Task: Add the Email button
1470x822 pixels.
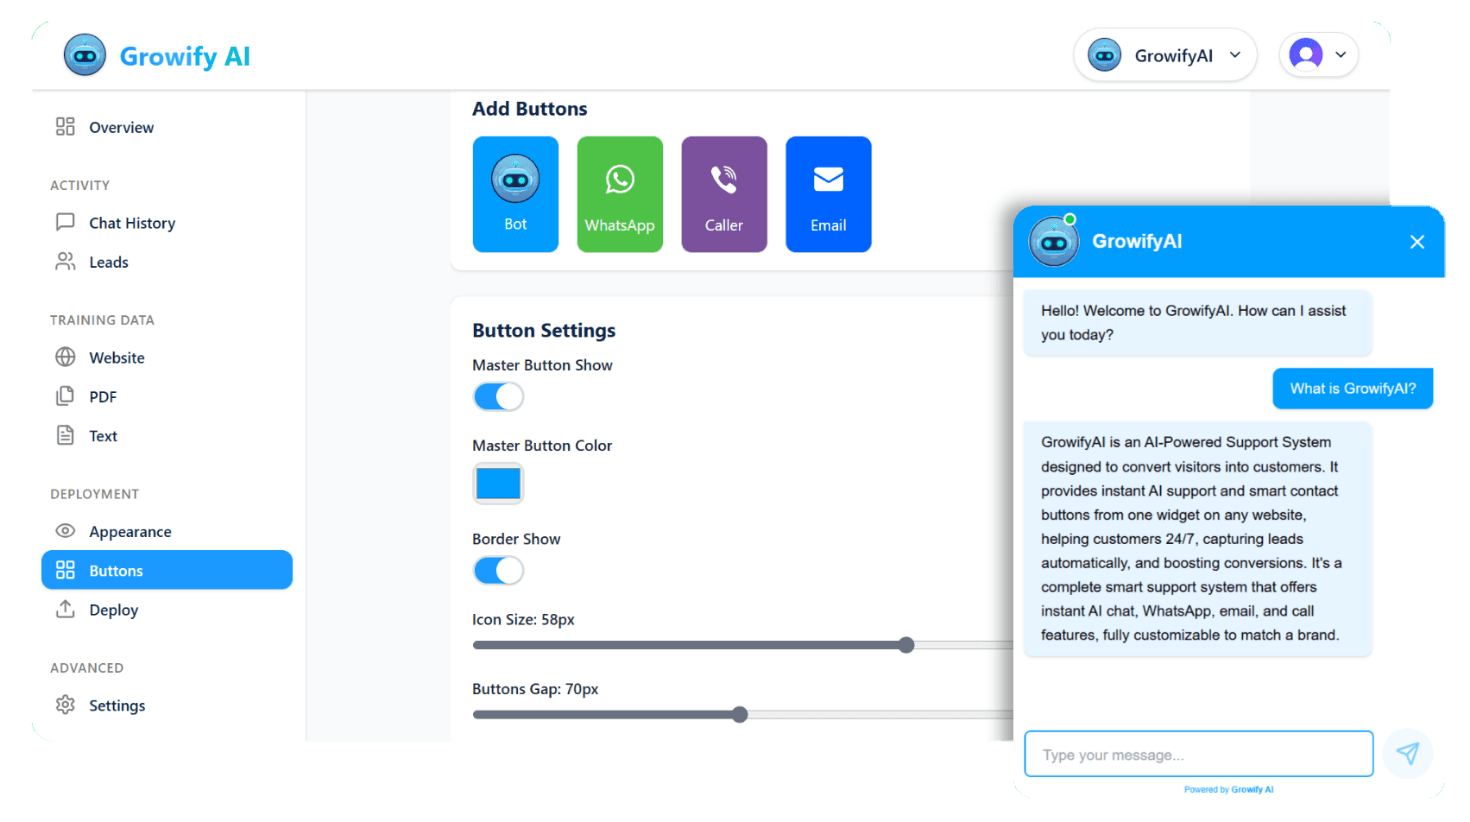Action: point(828,193)
